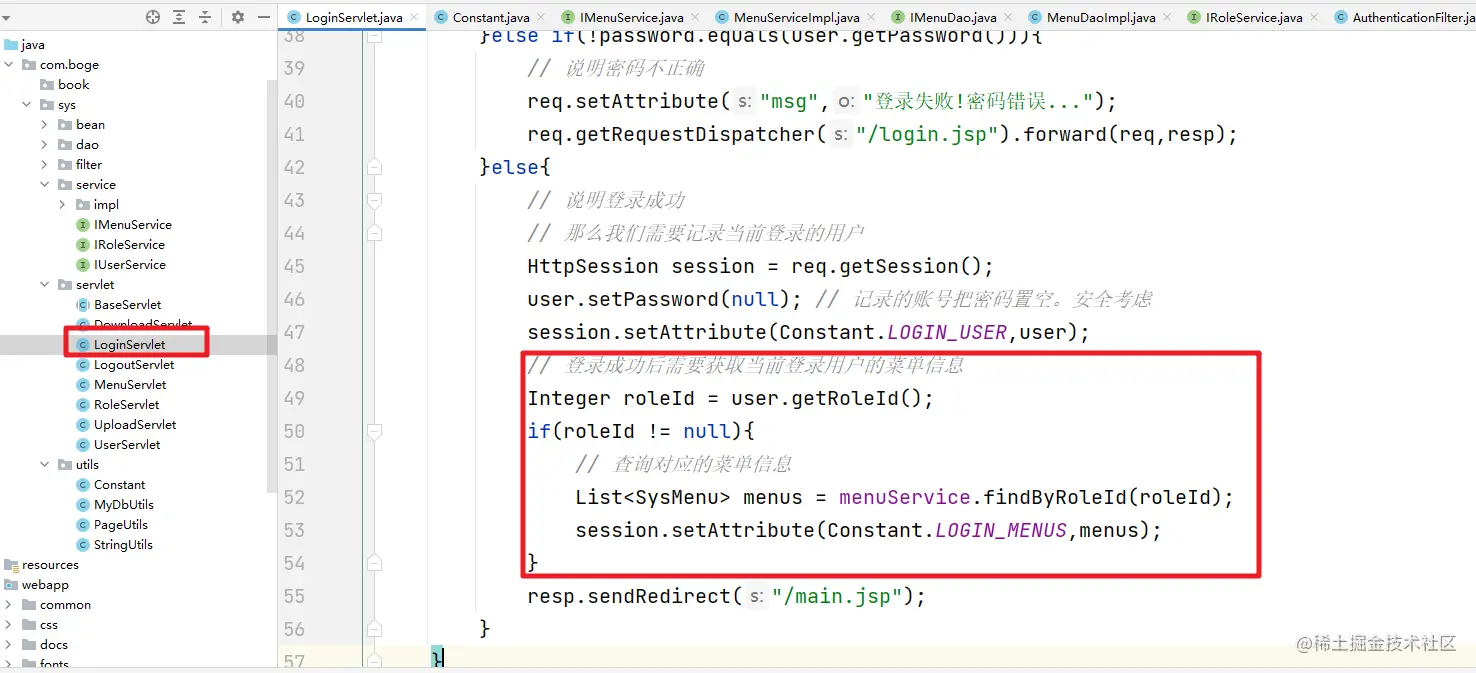1476x673 pixels.
Task: Collapse the sys package
Action: [27, 105]
